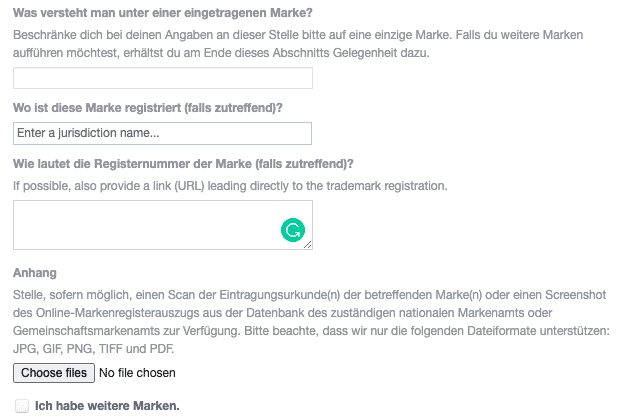The height and width of the screenshot is (420, 625).
Task: Focus the register number text area
Action: coord(163,225)
